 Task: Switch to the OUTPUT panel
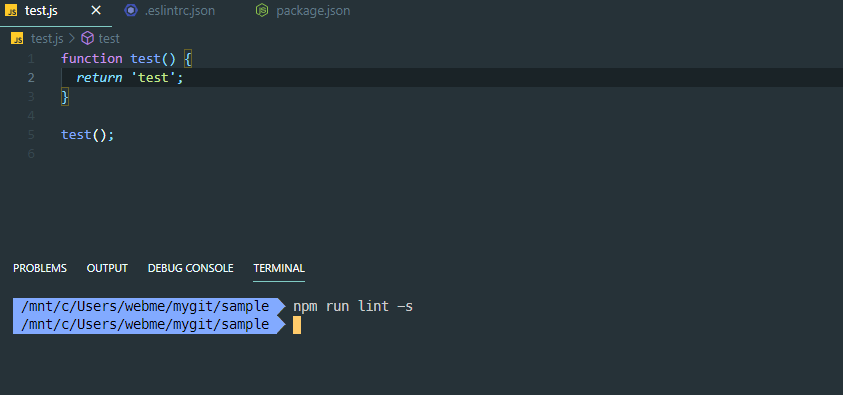[x=107, y=268]
